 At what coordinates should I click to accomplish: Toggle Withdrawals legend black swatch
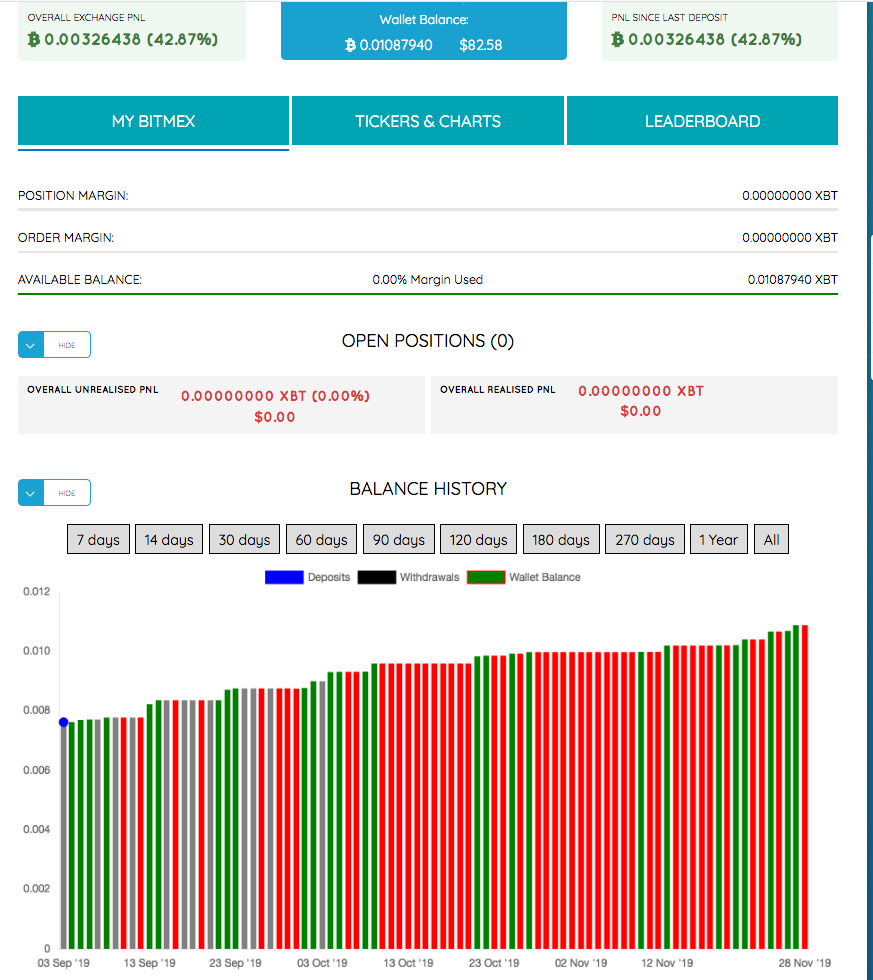pos(377,578)
